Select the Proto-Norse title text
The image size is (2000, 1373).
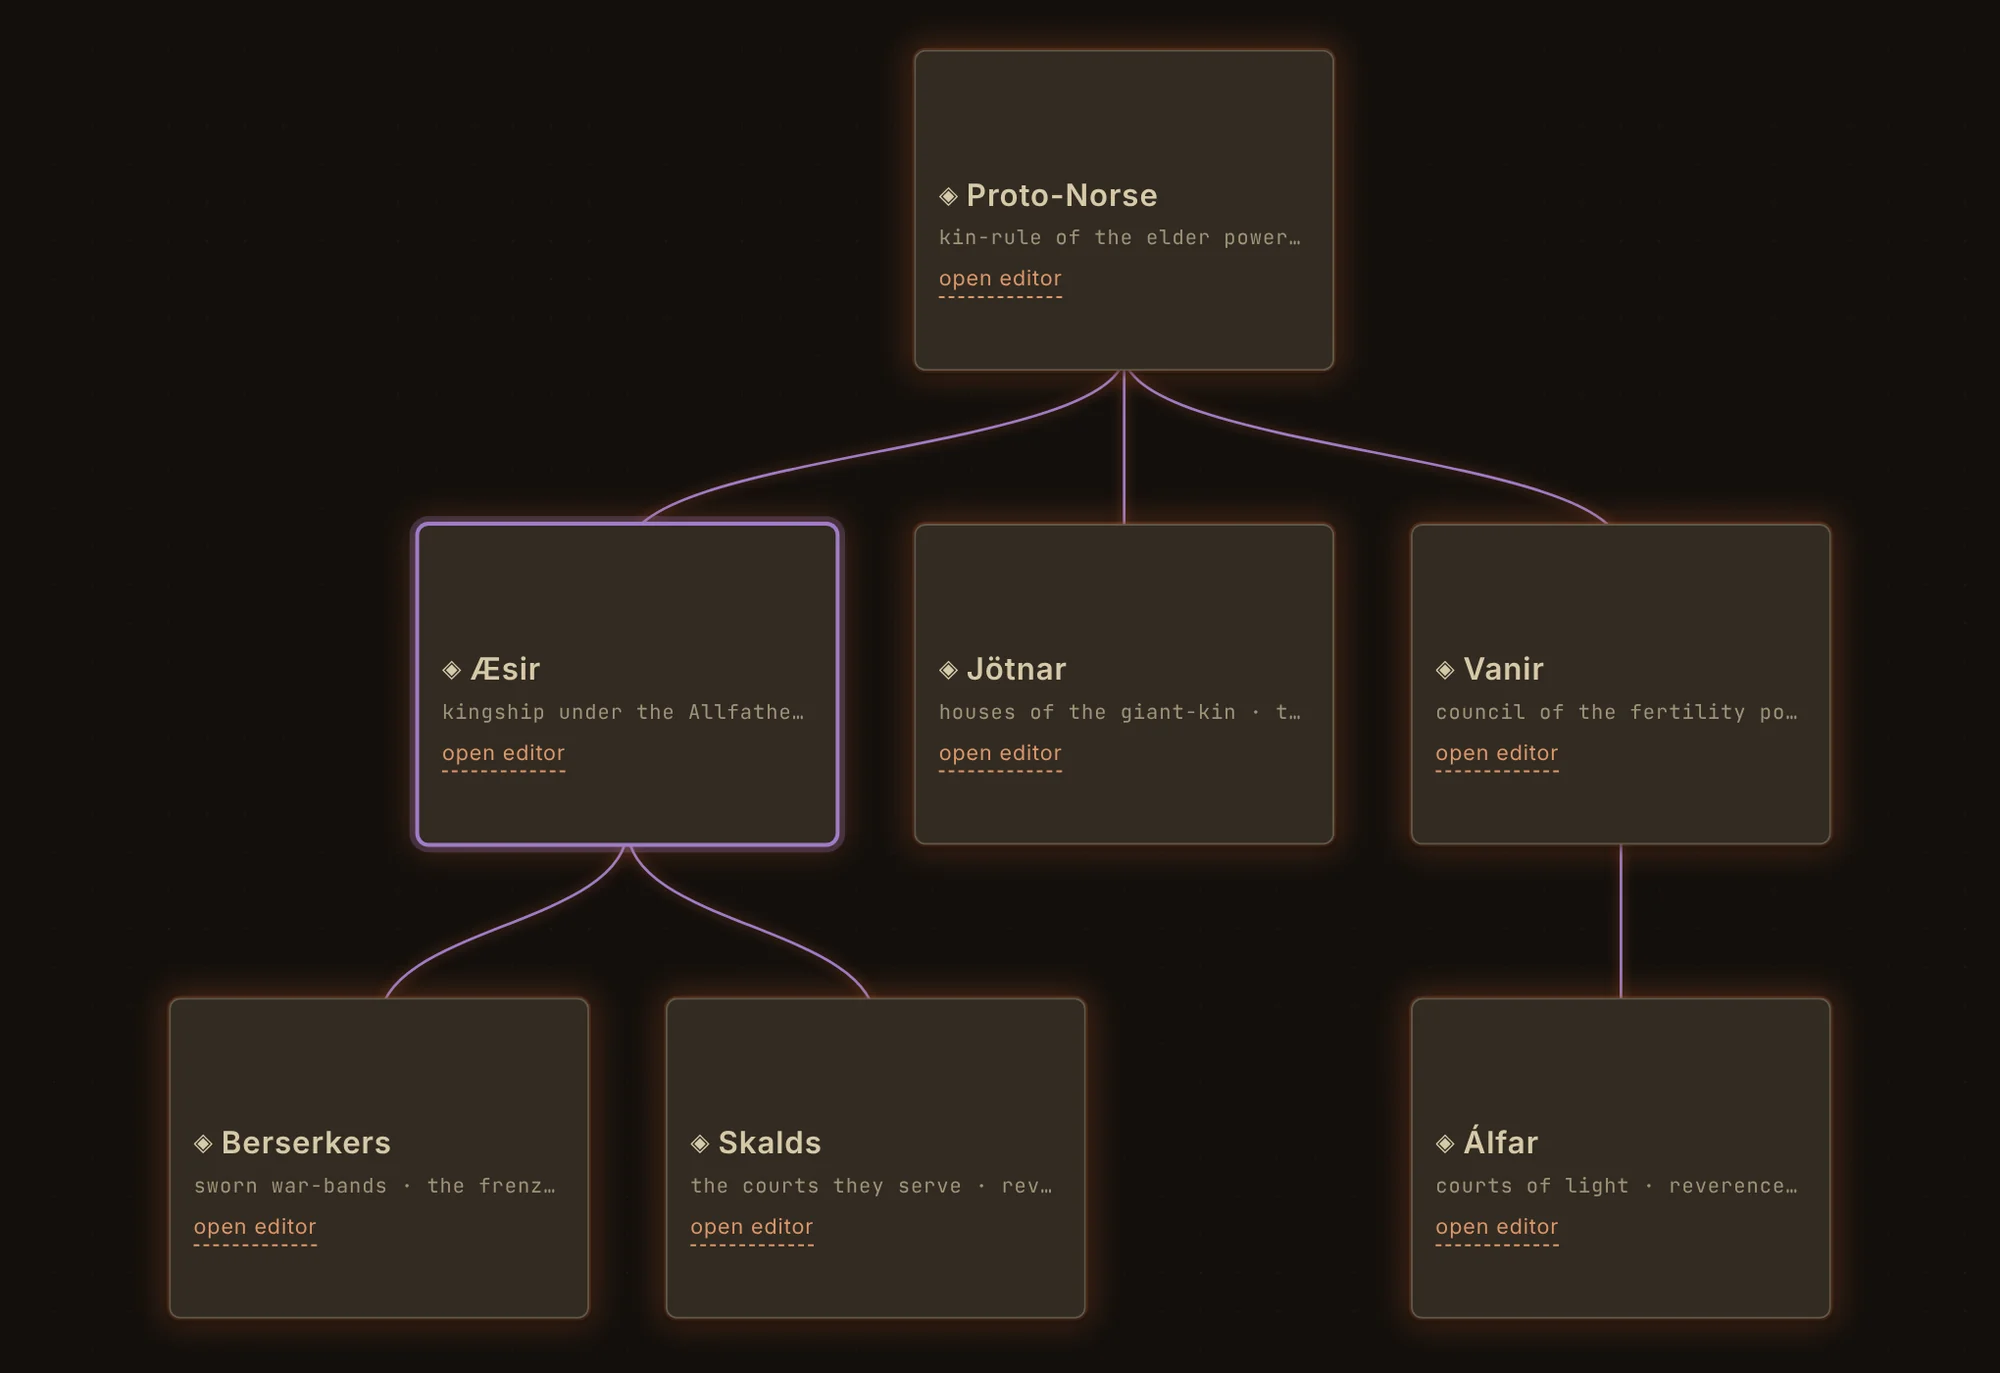1062,196
